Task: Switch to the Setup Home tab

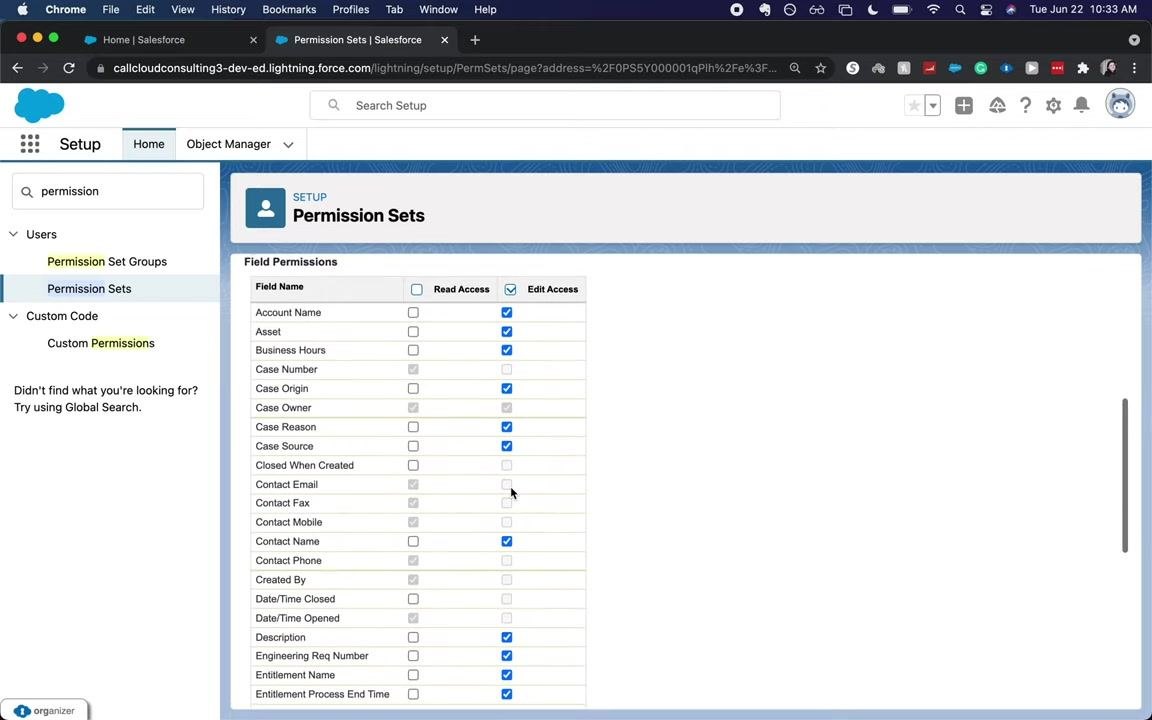Action: point(149,144)
